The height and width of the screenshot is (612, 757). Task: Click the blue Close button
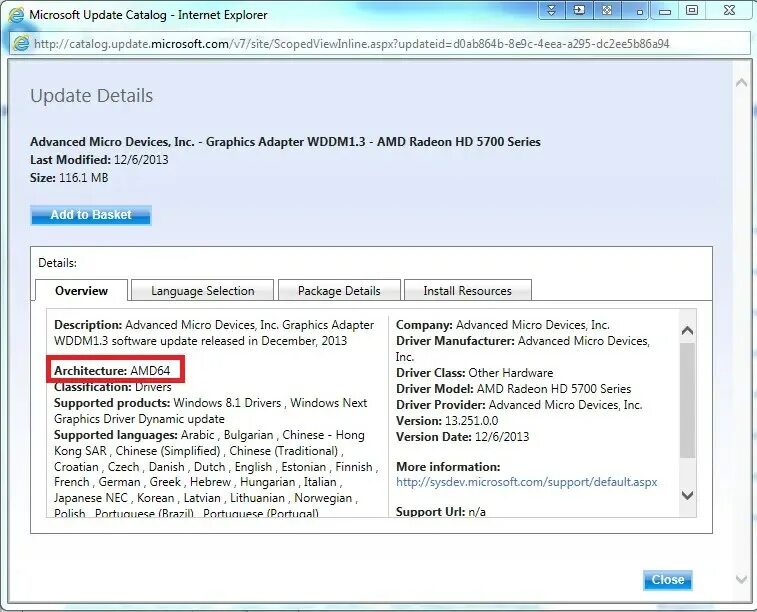(668, 580)
